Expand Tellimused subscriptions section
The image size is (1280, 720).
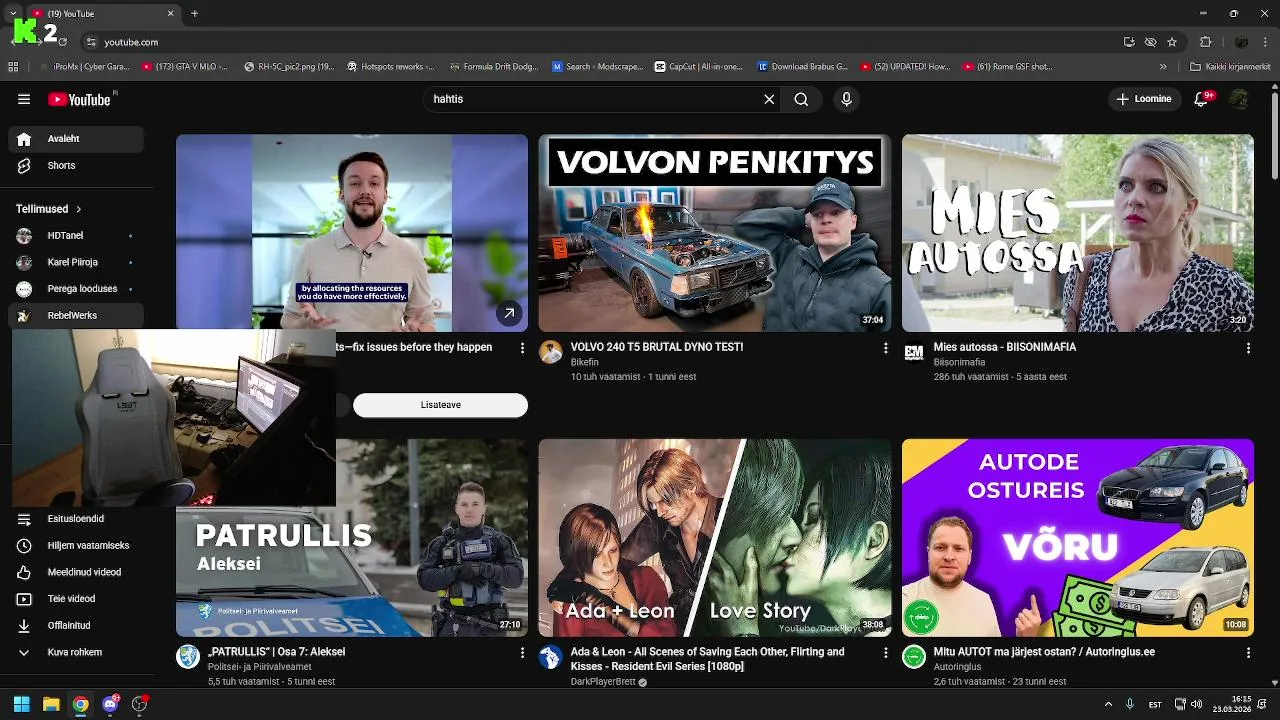tap(49, 209)
